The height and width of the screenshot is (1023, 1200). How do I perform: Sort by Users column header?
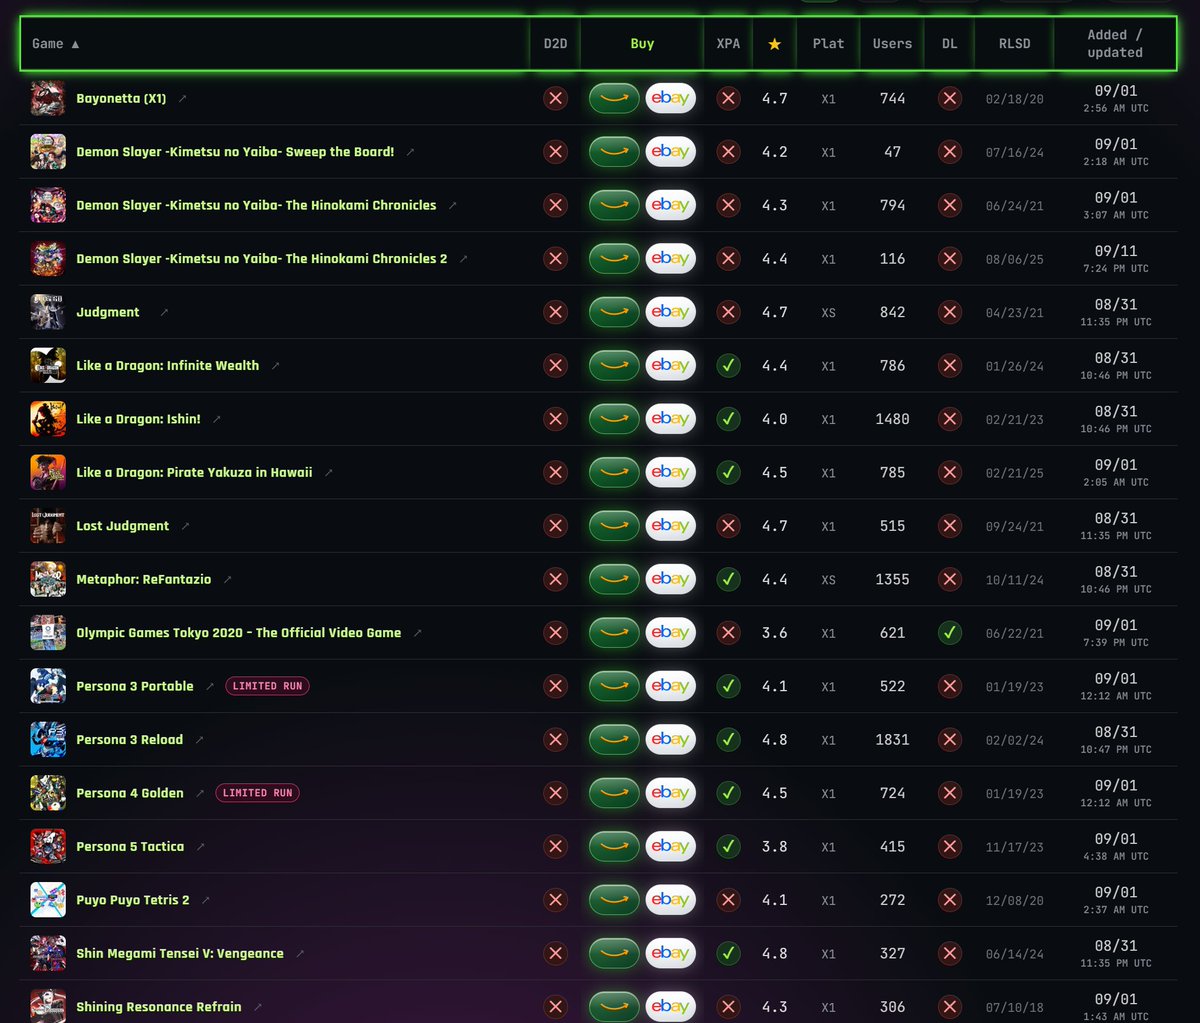pyautogui.click(x=892, y=44)
